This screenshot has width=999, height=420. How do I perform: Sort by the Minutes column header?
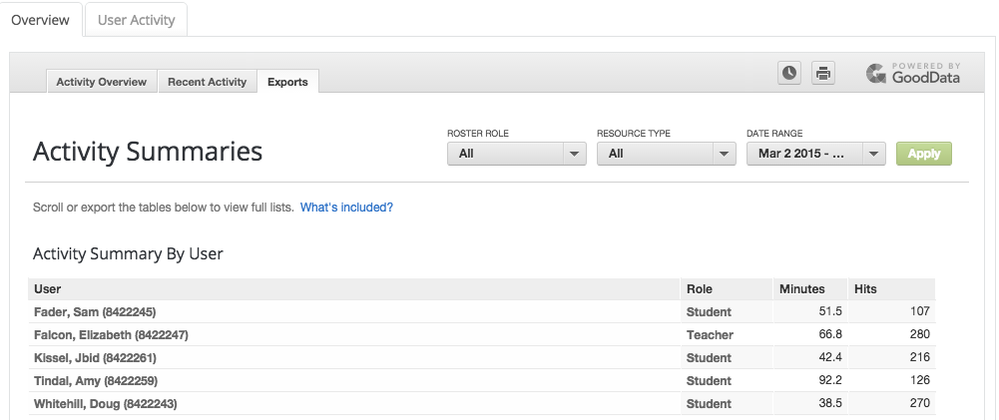click(x=802, y=289)
